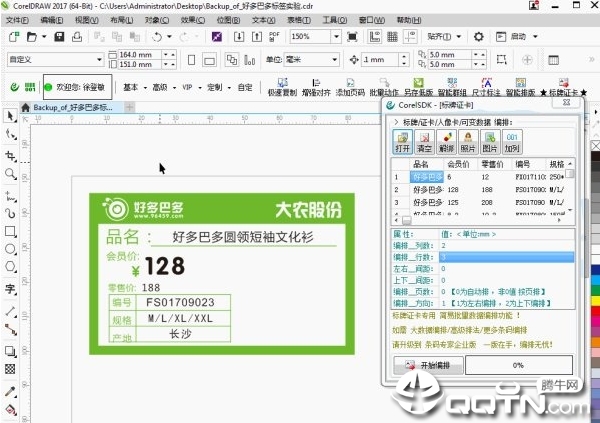Select the Text tool (字)
The width and height of the screenshot is (600, 423).
click(x=10, y=289)
